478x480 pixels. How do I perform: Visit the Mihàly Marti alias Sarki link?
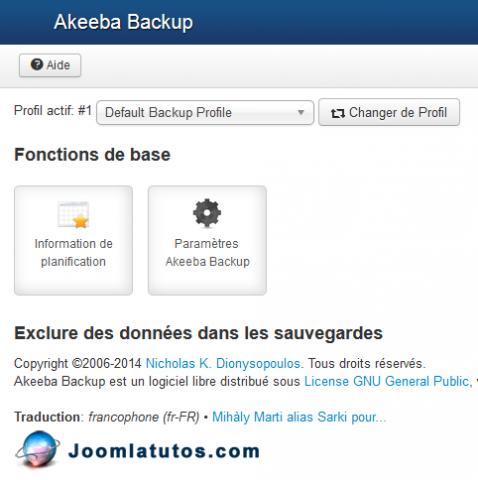pos(299,417)
